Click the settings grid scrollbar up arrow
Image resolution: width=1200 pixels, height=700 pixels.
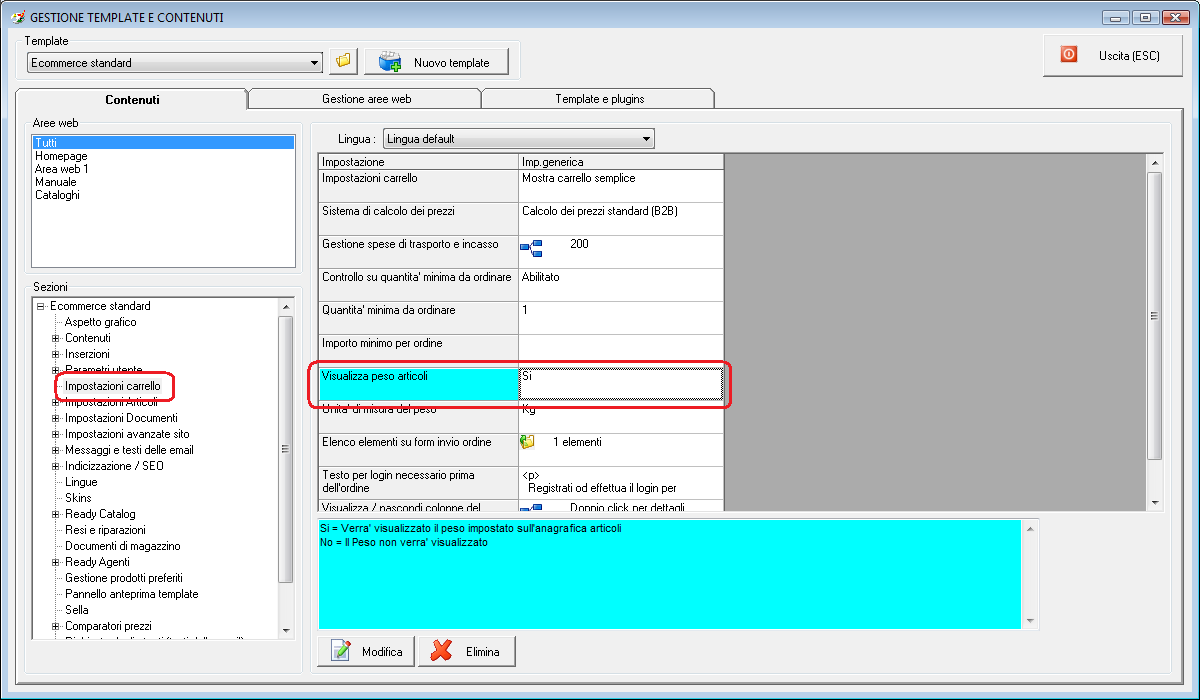(1154, 162)
